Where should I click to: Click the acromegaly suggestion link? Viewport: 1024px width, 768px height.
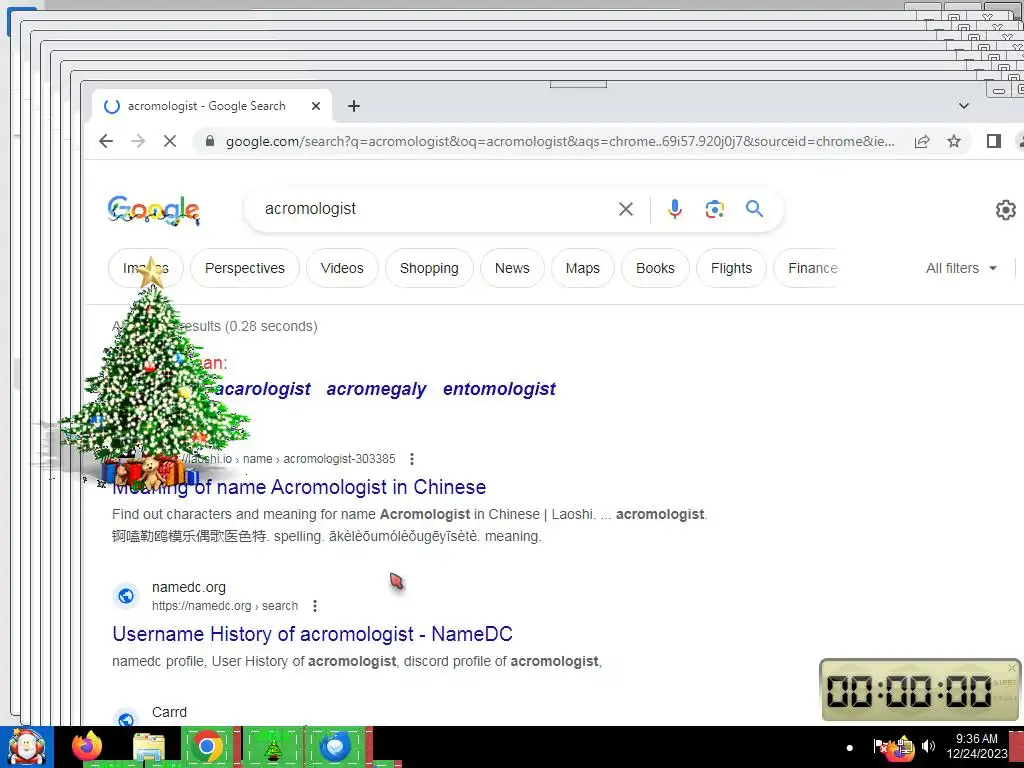pos(376,389)
